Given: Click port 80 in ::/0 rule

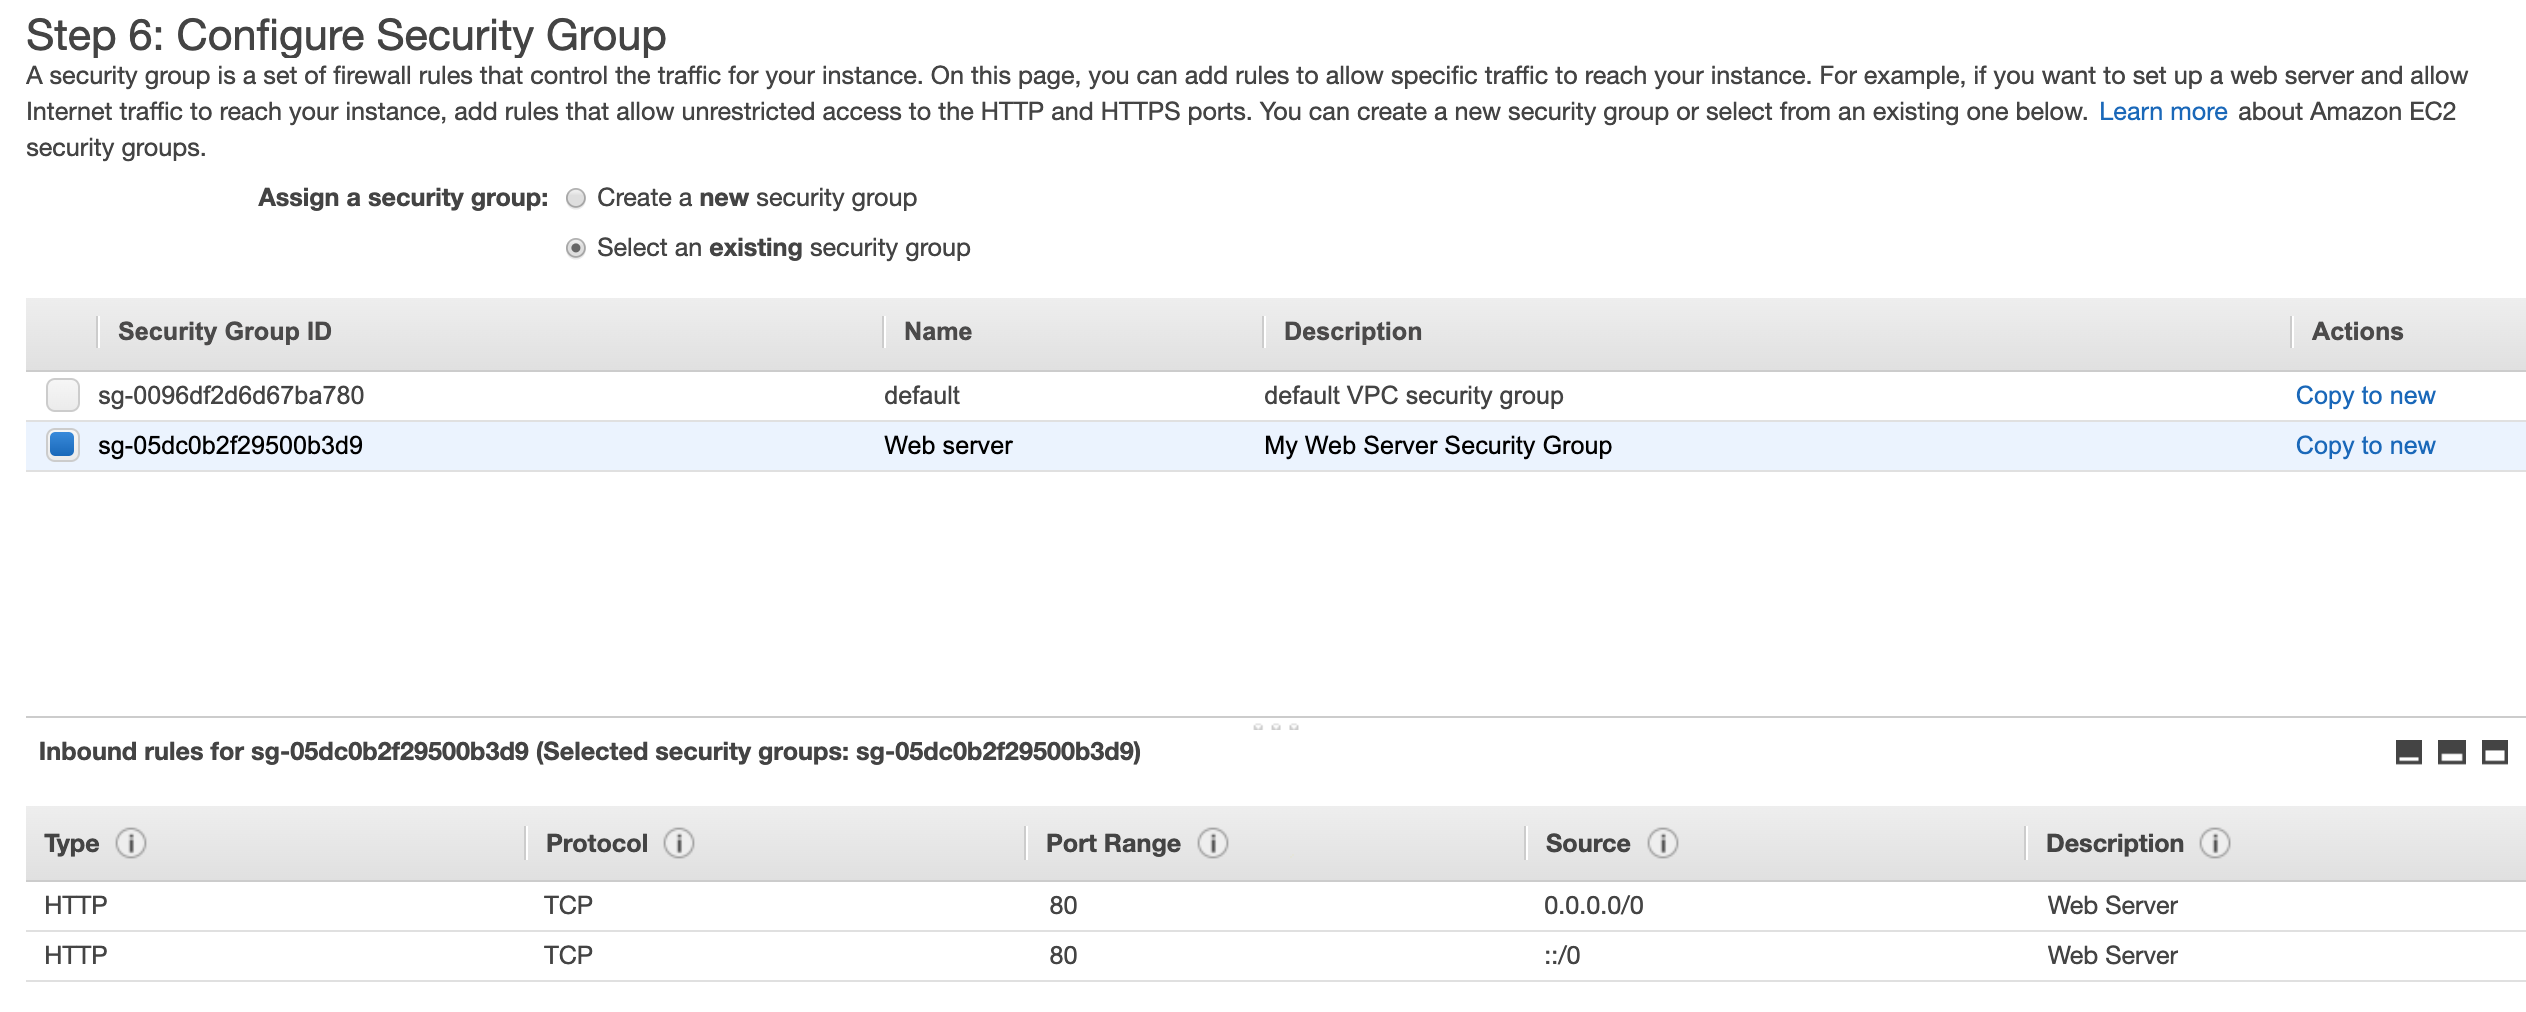Looking at the screenshot, I should (x=1063, y=955).
